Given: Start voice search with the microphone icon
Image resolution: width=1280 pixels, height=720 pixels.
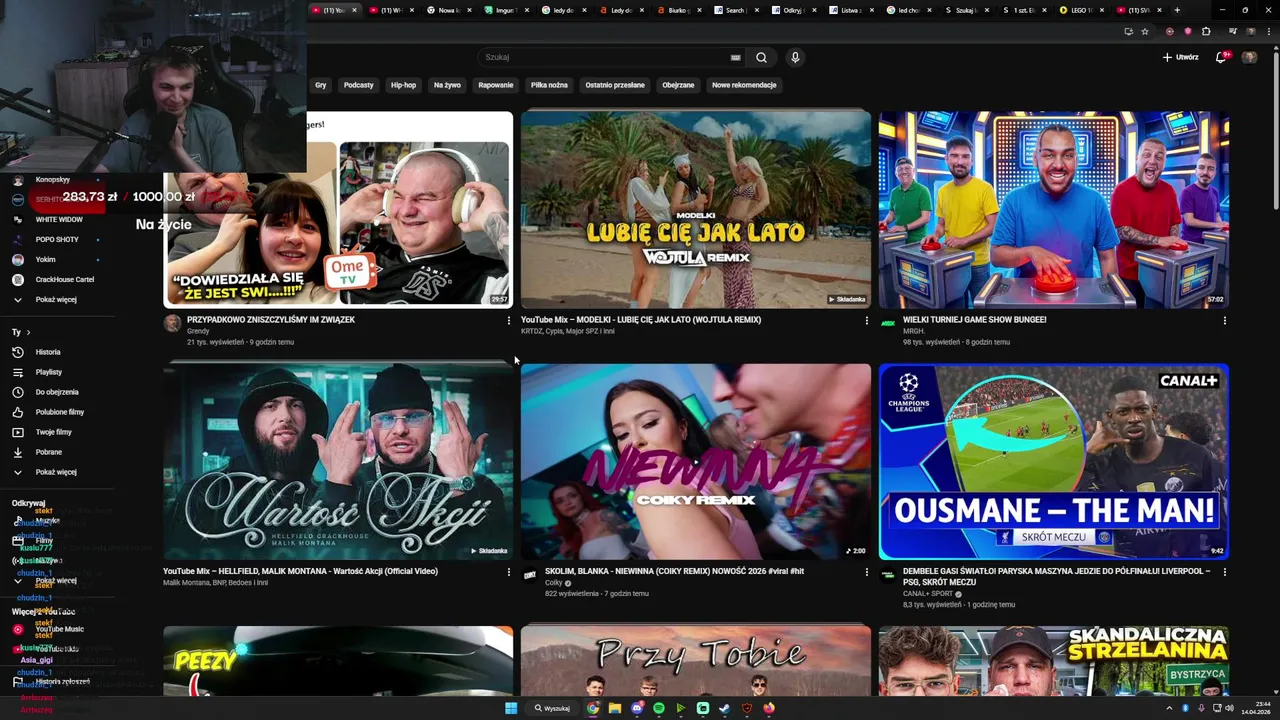Looking at the screenshot, I should tap(795, 58).
